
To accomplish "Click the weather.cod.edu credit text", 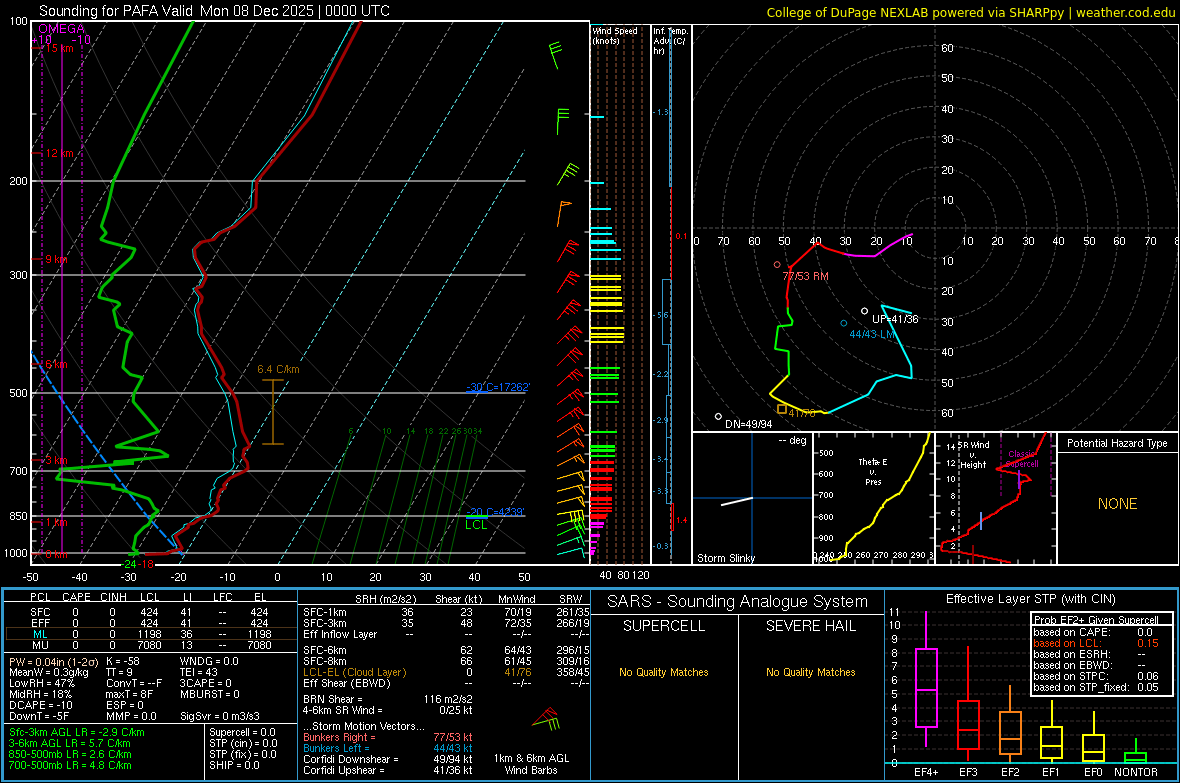I will point(1125,12).
